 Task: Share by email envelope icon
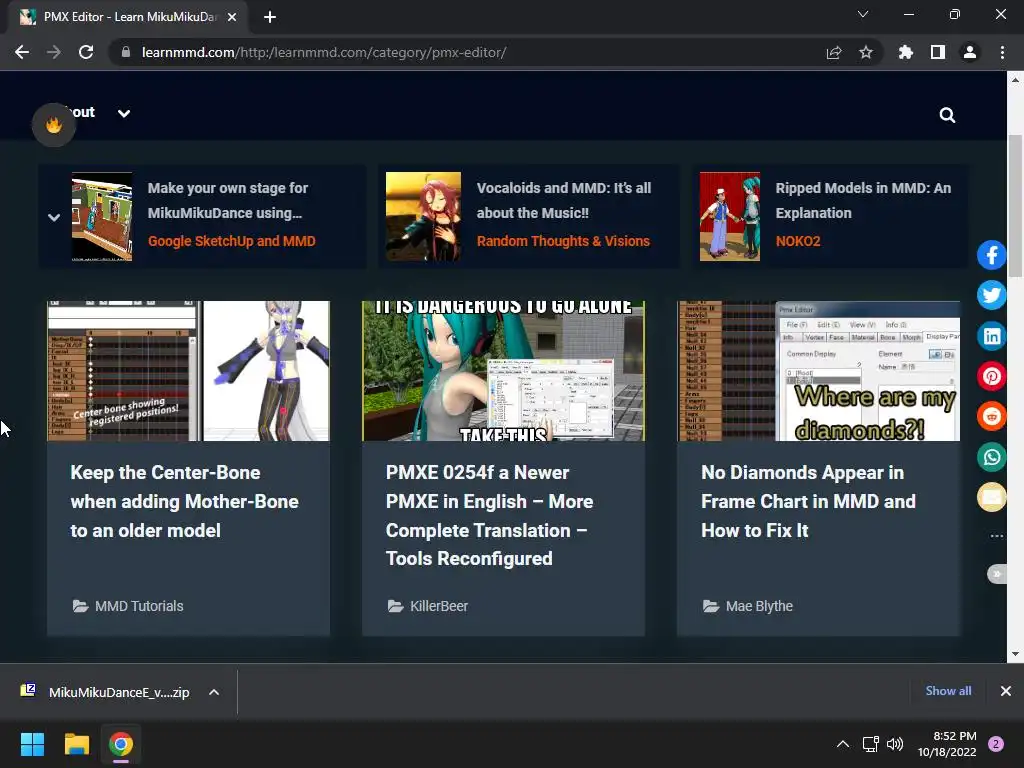(991, 498)
